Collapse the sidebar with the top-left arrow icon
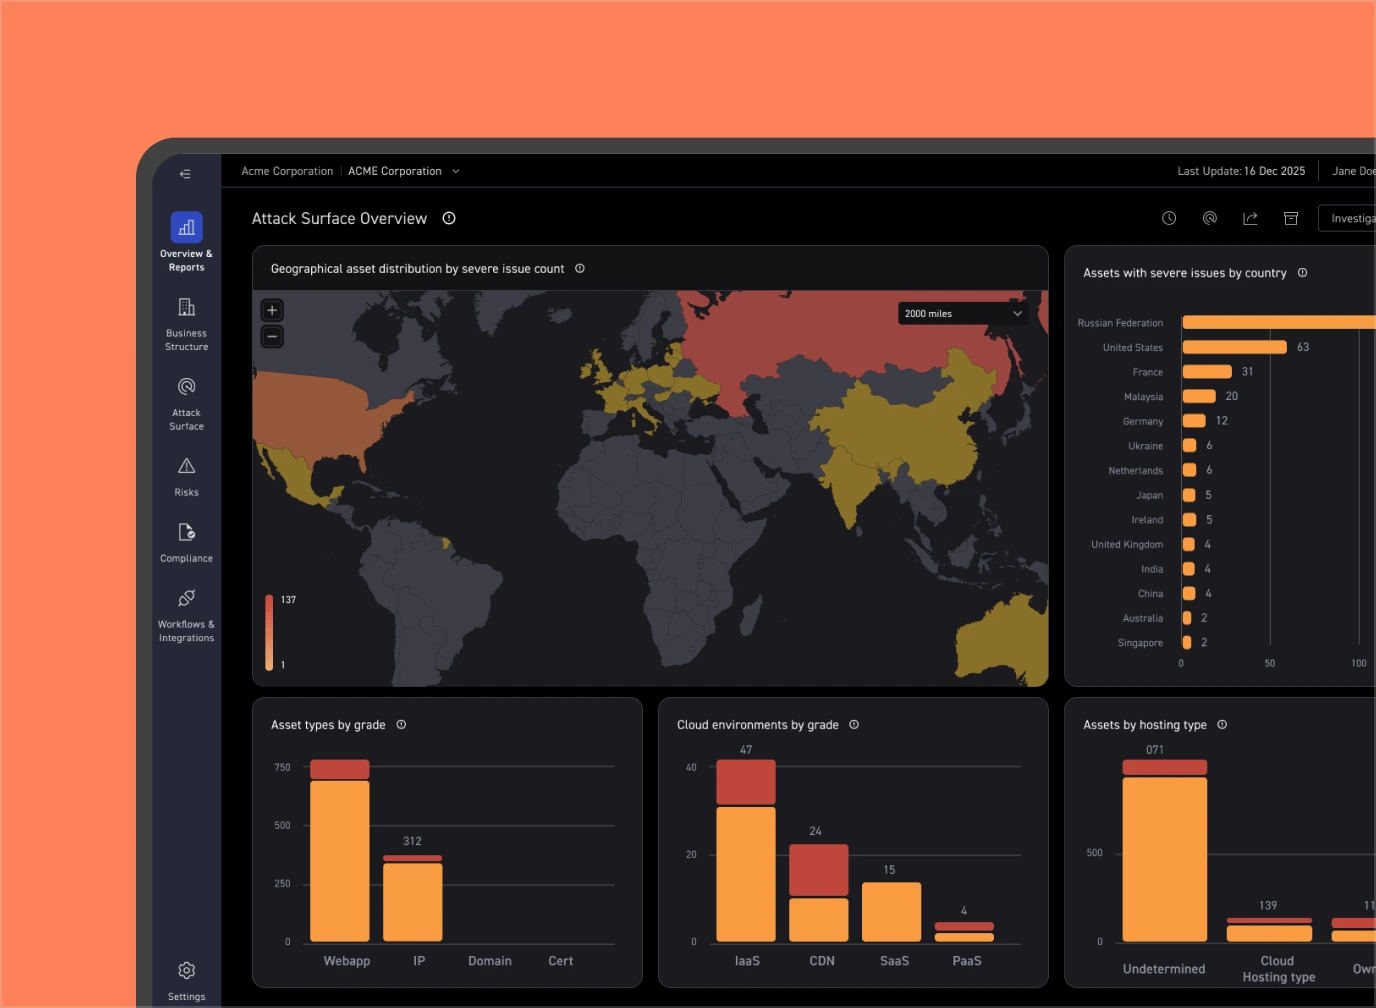 tap(185, 174)
